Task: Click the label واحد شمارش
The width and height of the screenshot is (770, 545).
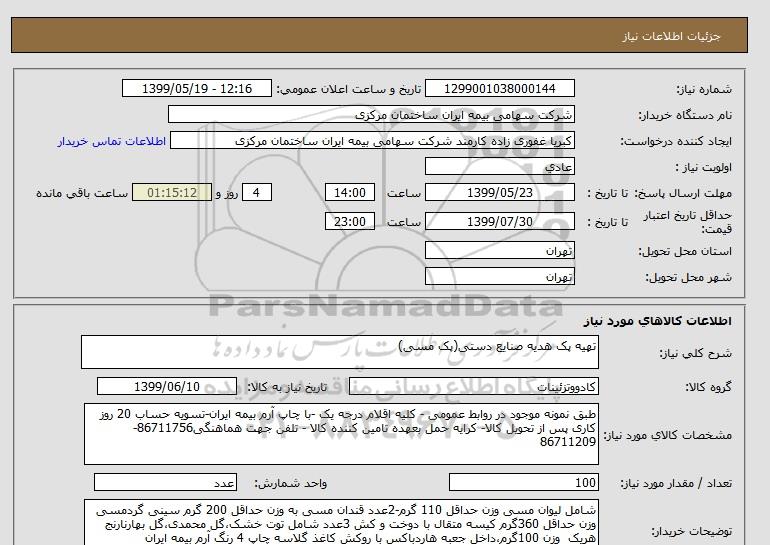Action: point(290,483)
